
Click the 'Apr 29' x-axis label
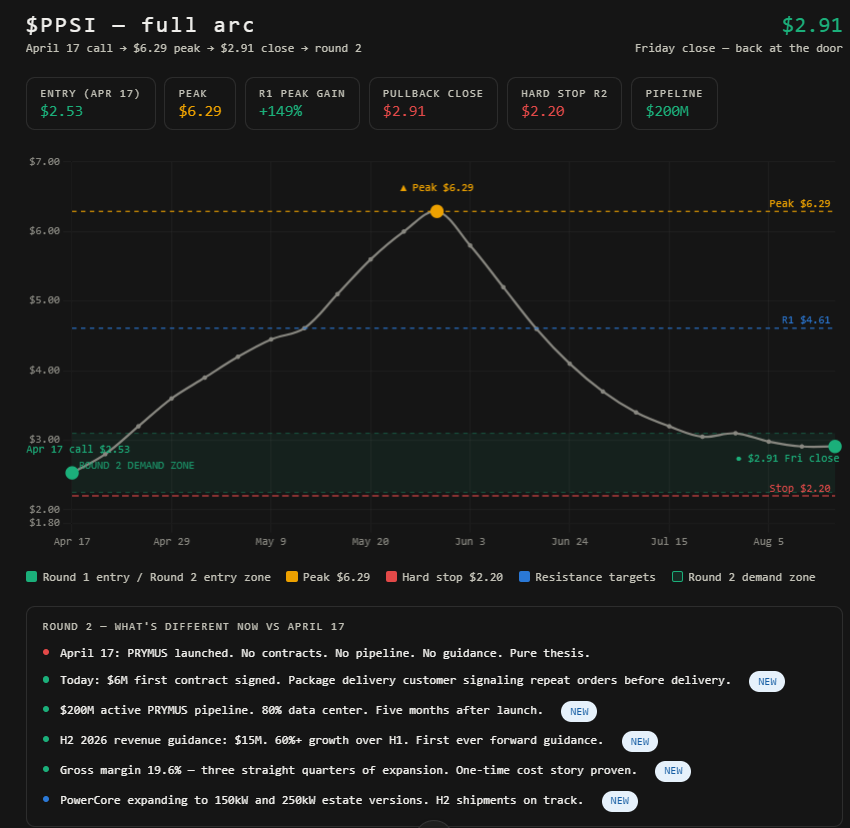click(x=171, y=541)
